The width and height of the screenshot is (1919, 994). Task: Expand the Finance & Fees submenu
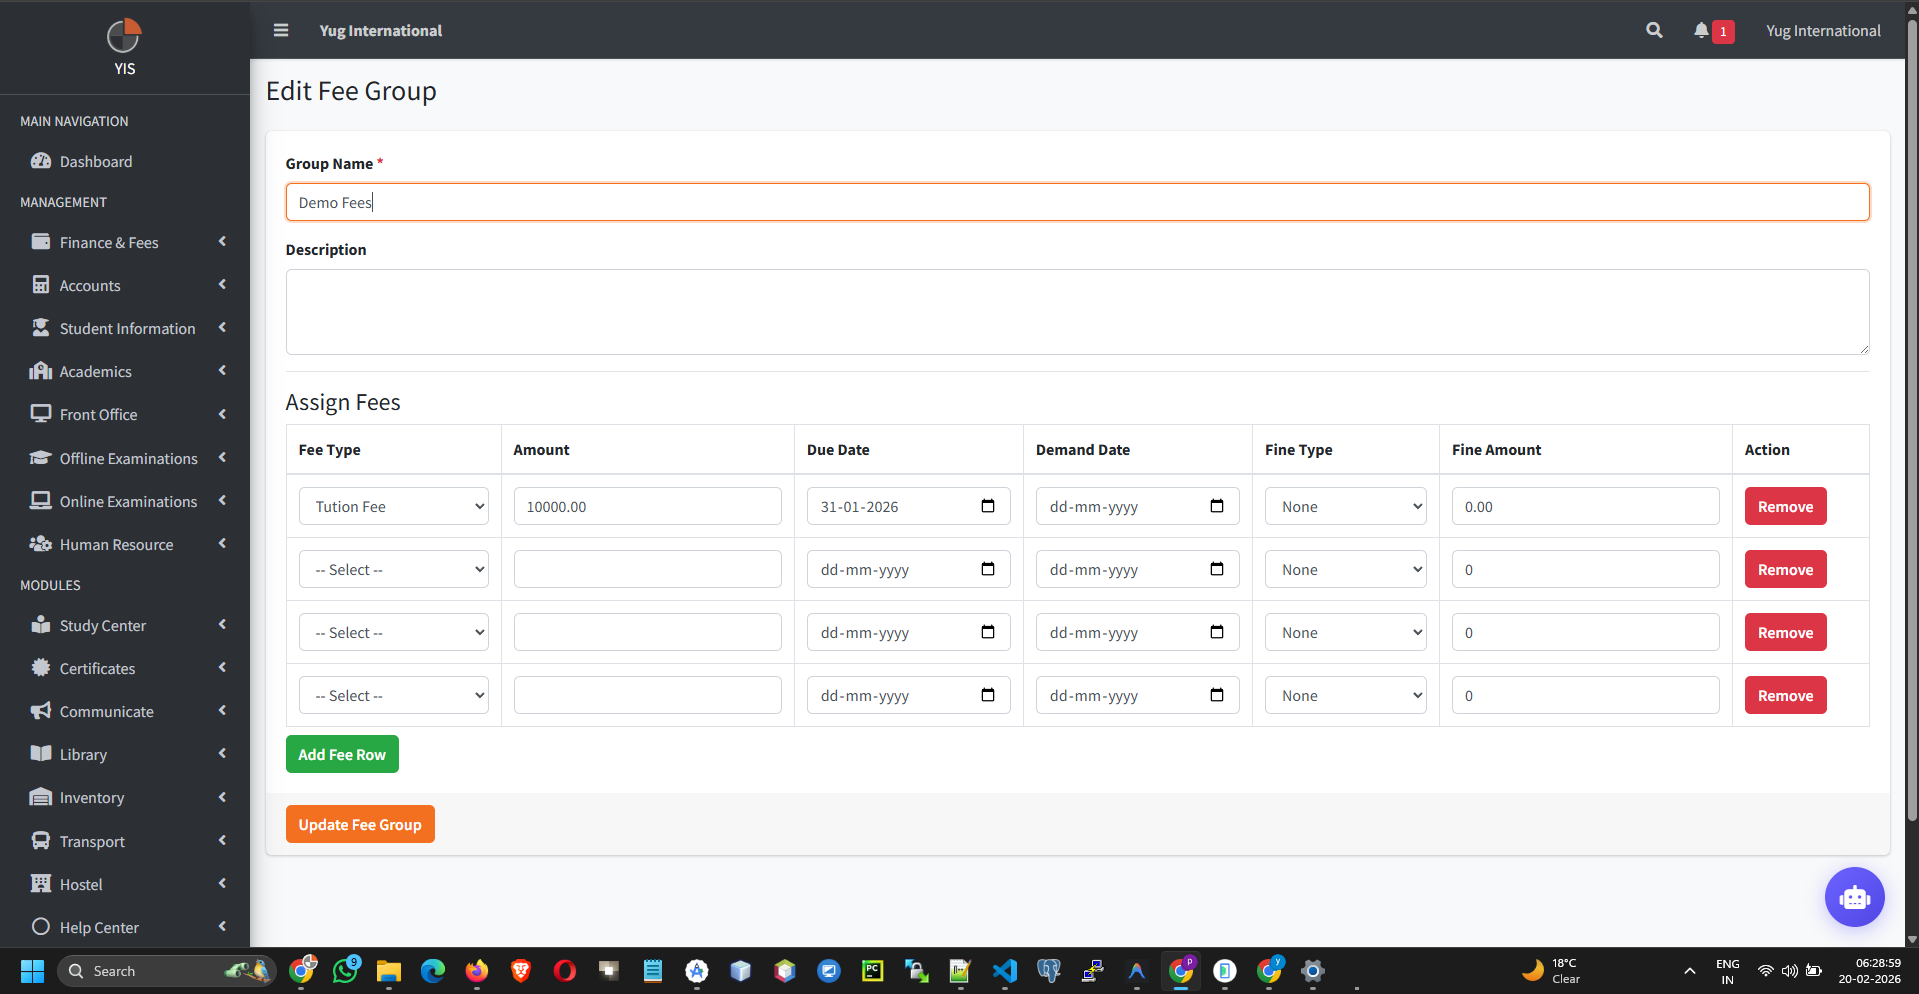tap(108, 242)
